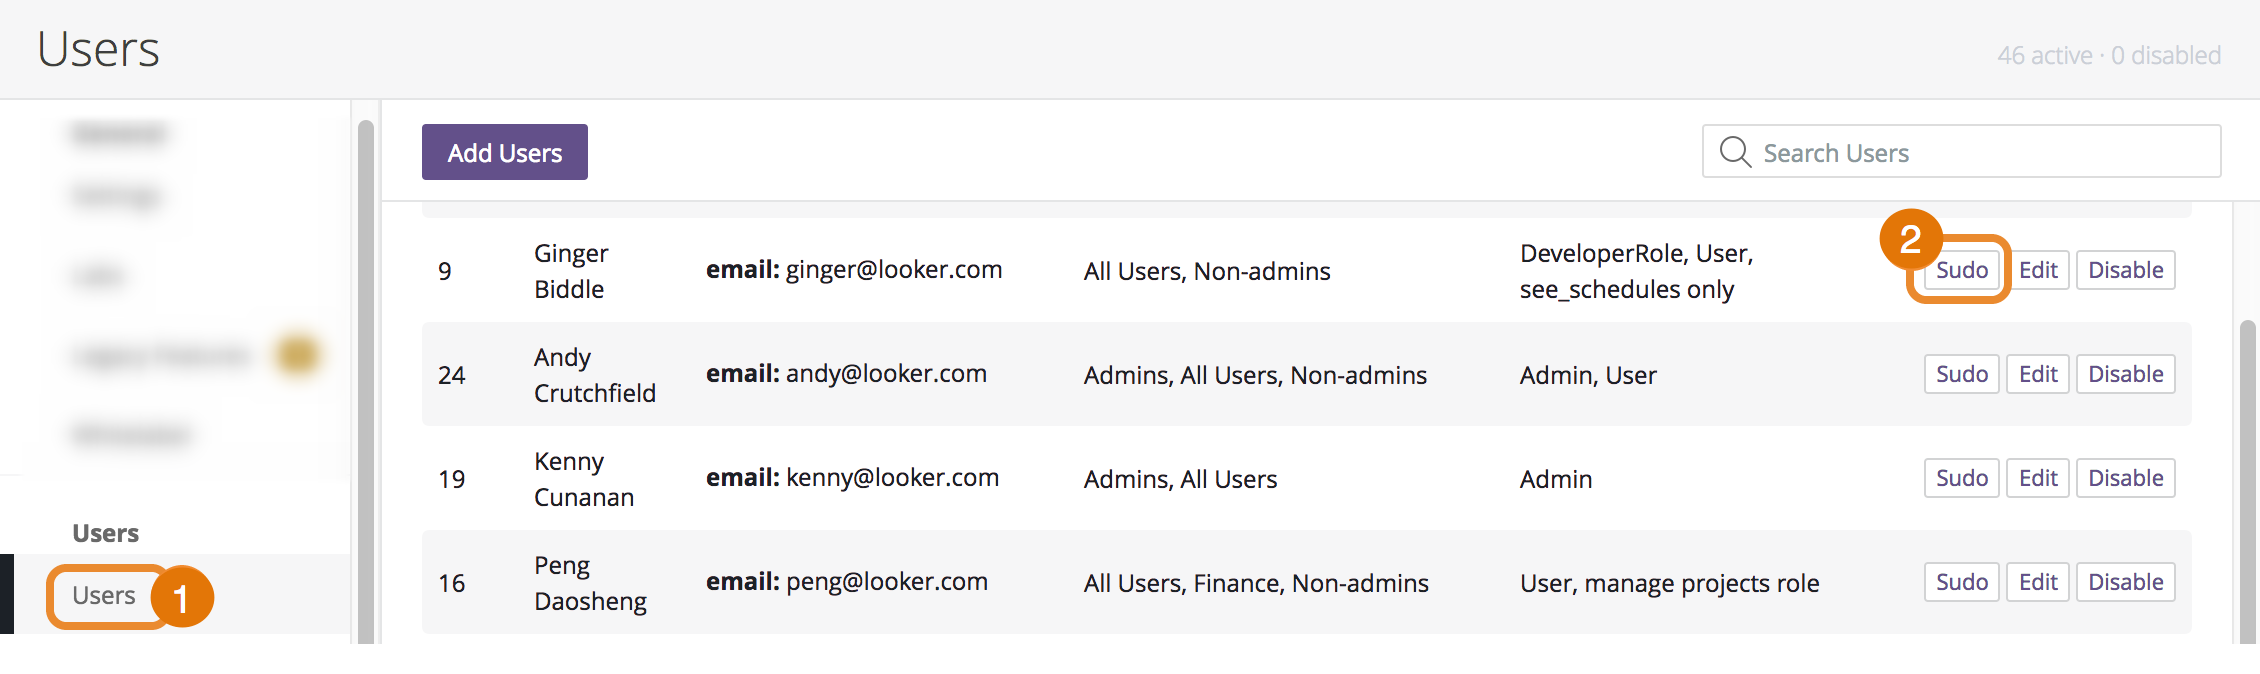Click the sidebar vertical scrollbar
Image resolution: width=2260 pixels, height=674 pixels.
click(366, 380)
